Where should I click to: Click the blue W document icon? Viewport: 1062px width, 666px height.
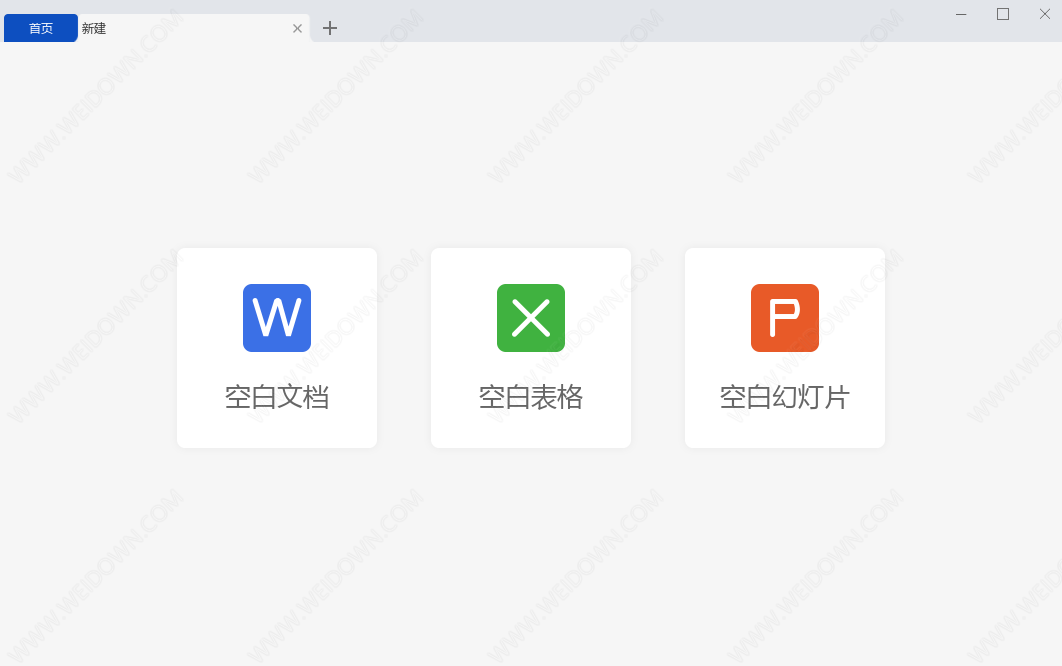point(277,318)
